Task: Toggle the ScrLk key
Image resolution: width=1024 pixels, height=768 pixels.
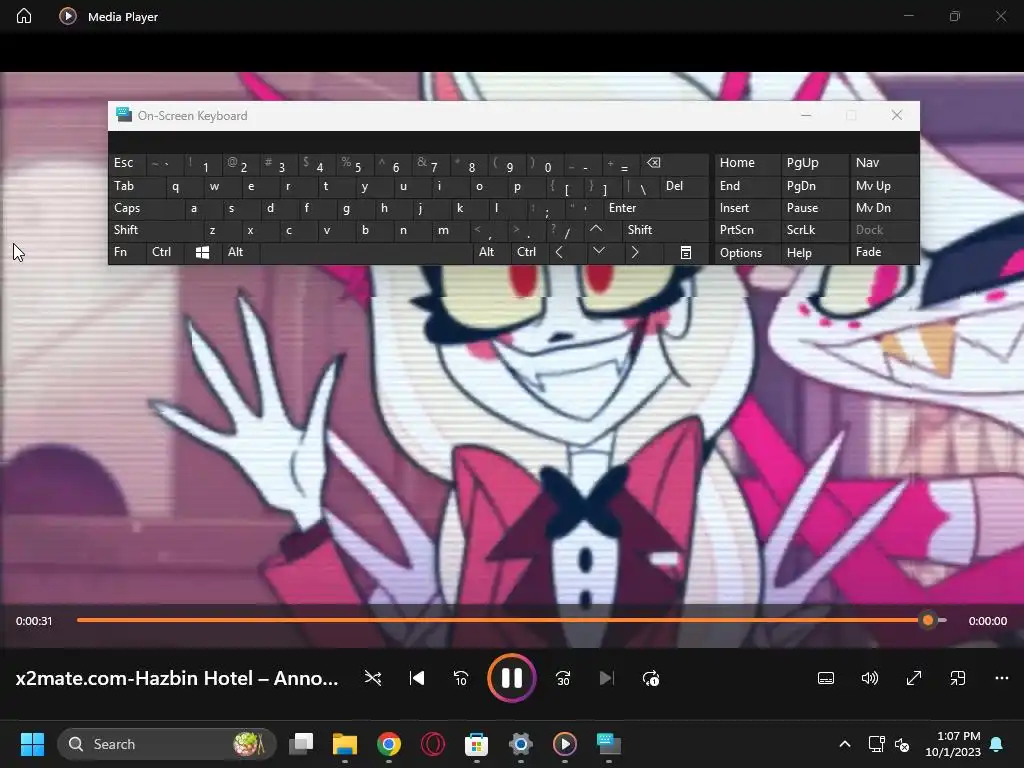Action: tap(815, 230)
